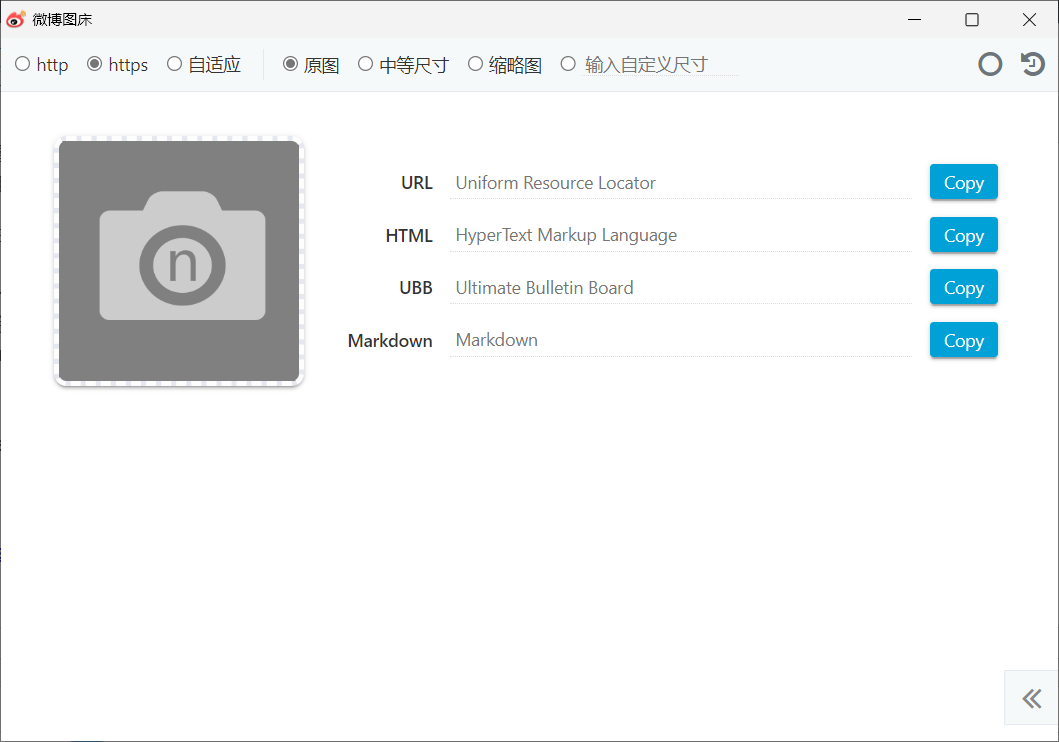Click the circle reset icon in the toolbar
This screenshot has height=742, width=1059.
pyautogui.click(x=990, y=64)
